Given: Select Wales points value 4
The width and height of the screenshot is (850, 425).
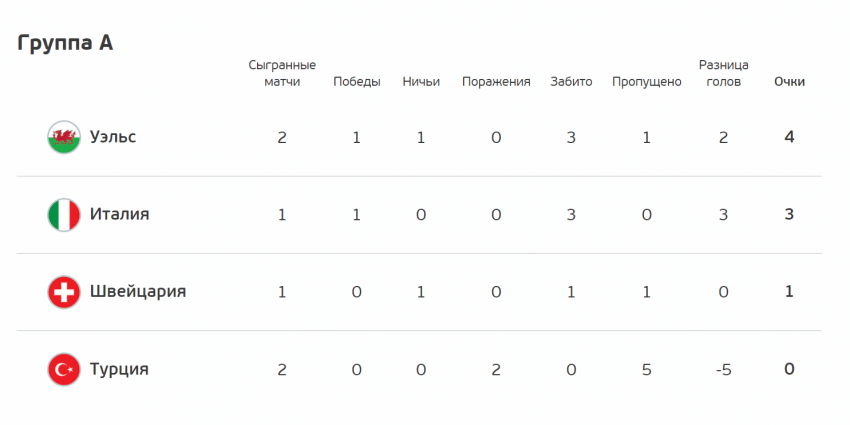Looking at the screenshot, I should click(x=789, y=137).
